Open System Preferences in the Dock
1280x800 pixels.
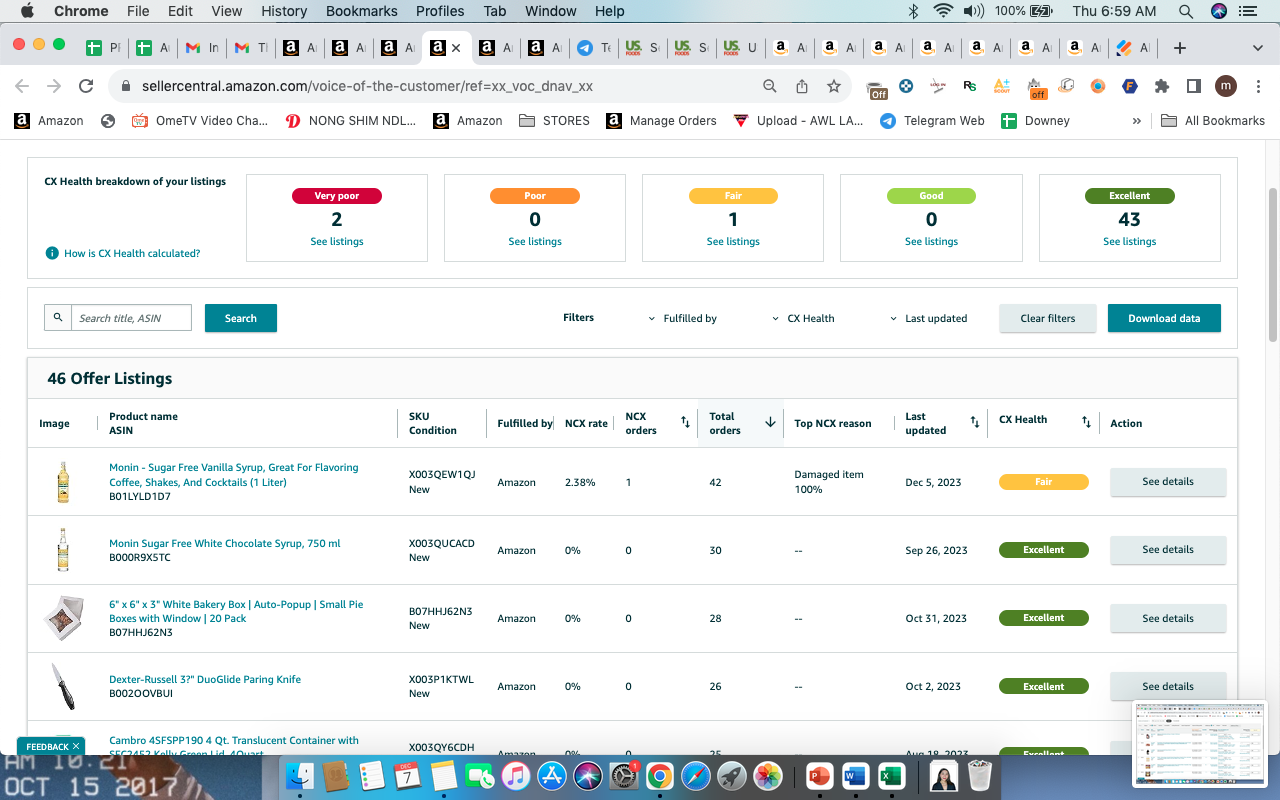tap(624, 775)
